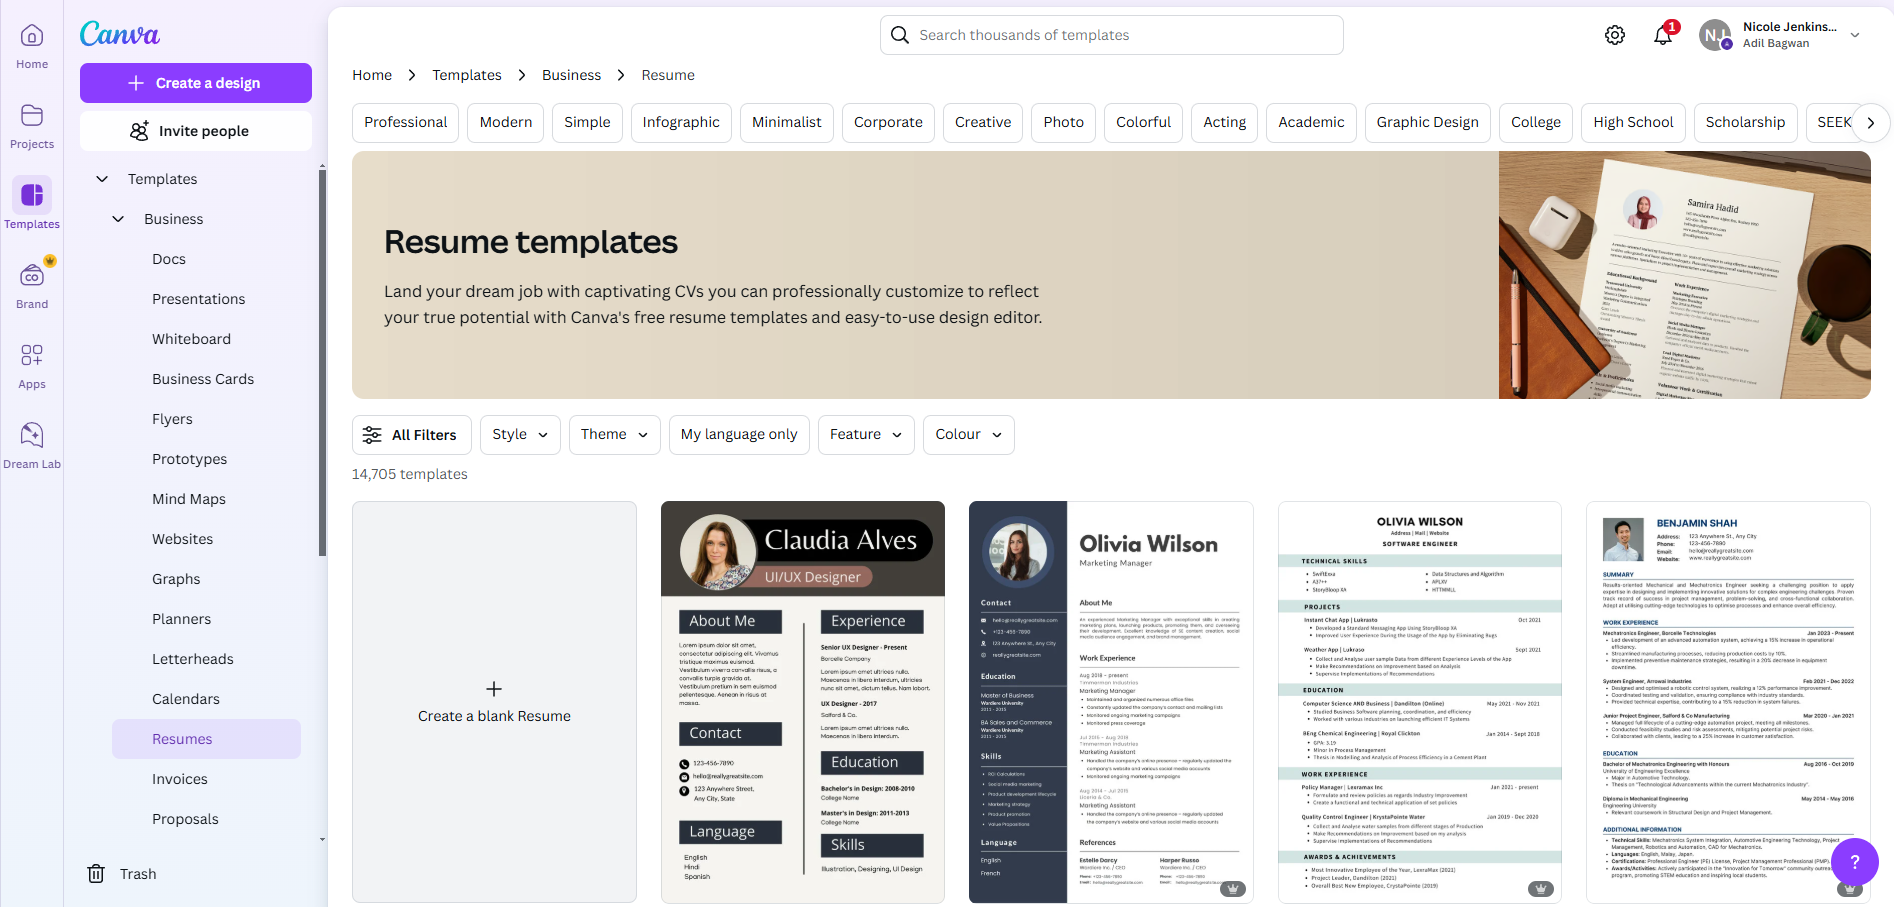1894x907 pixels.
Task: Toggle the My language only filter
Action: click(x=739, y=435)
